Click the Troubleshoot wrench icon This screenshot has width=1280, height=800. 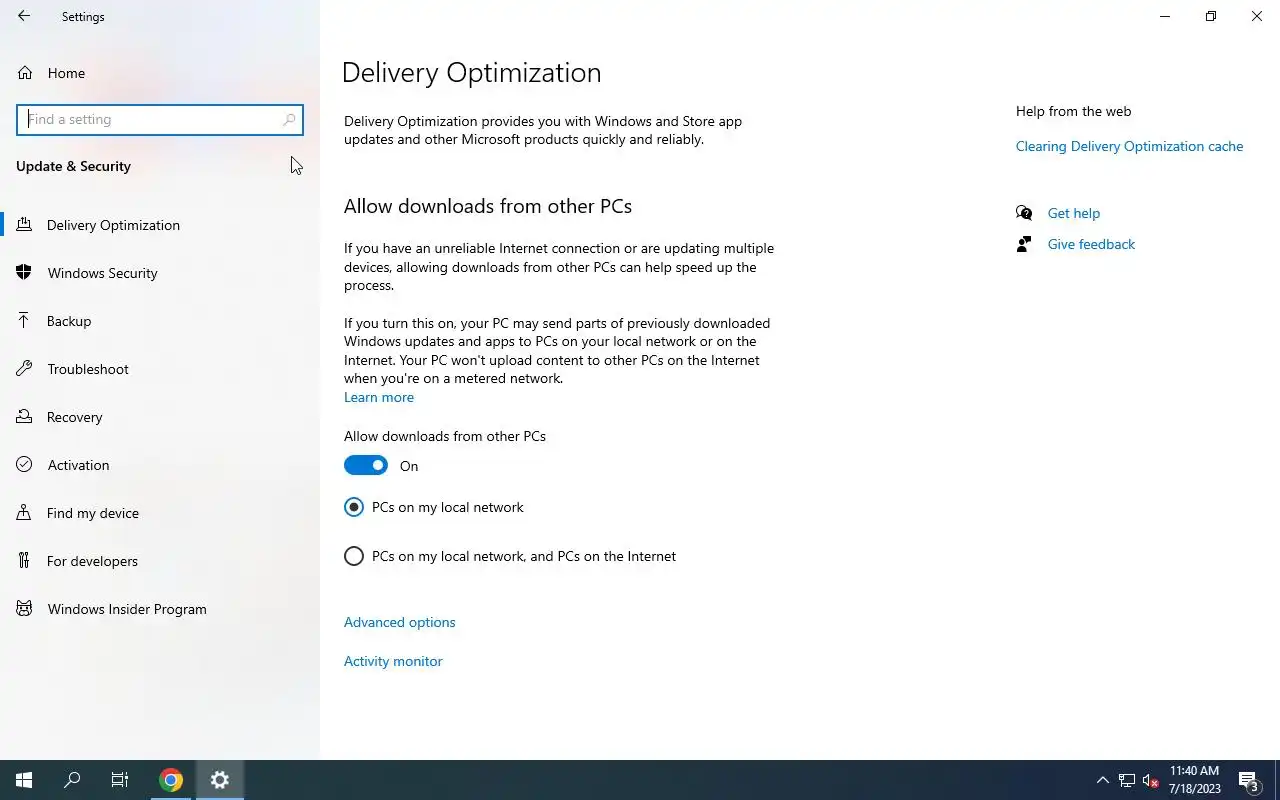[25, 369]
